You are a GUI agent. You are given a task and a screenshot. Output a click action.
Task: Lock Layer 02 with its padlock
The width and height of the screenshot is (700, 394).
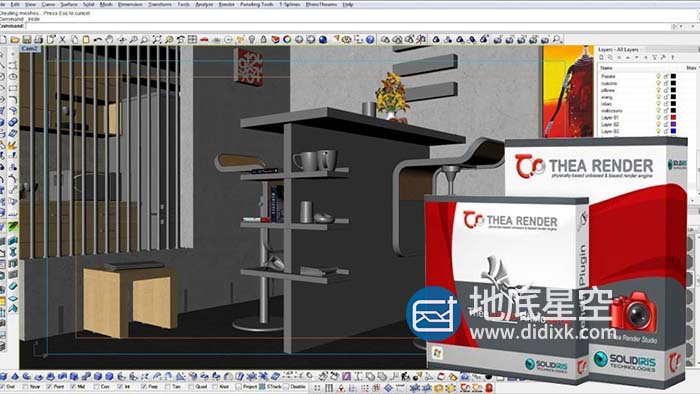pos(666,124)
